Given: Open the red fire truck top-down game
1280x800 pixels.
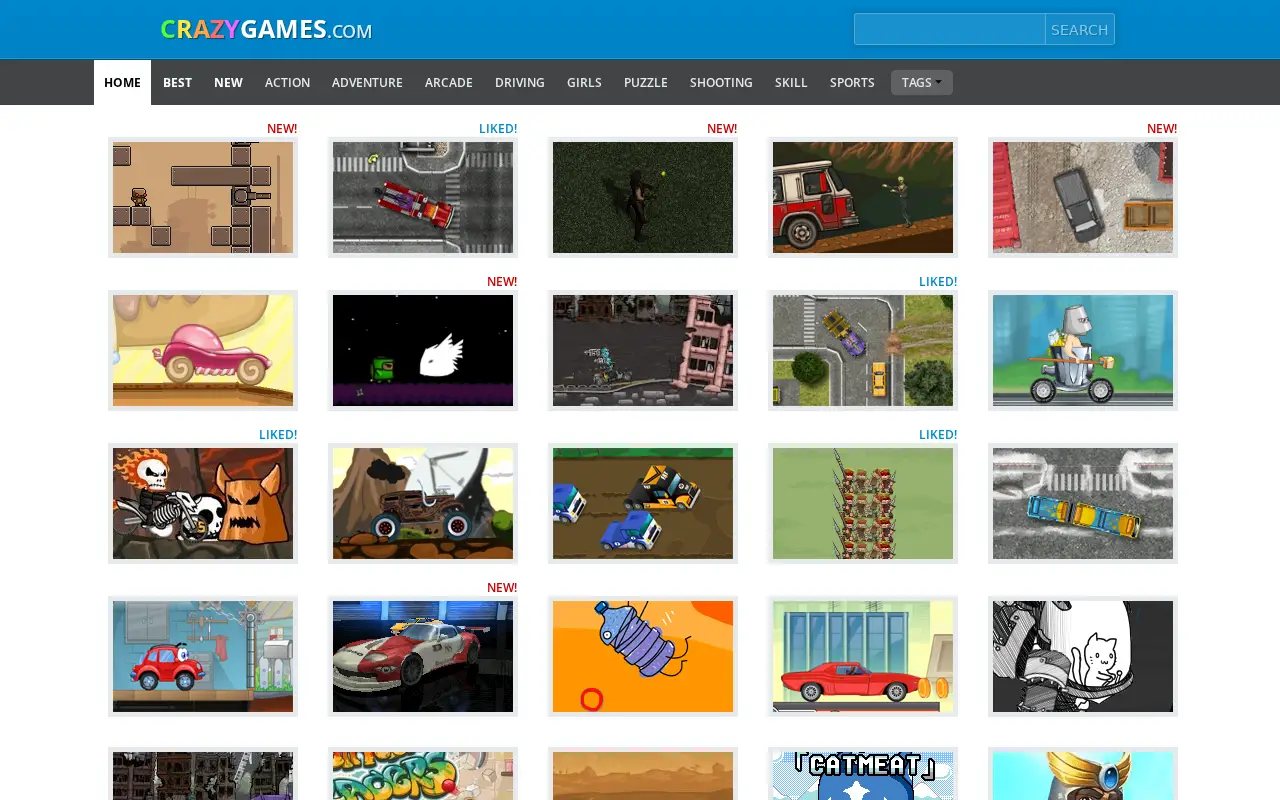Looking at the screenshot, I should click(x=423, y=197).
